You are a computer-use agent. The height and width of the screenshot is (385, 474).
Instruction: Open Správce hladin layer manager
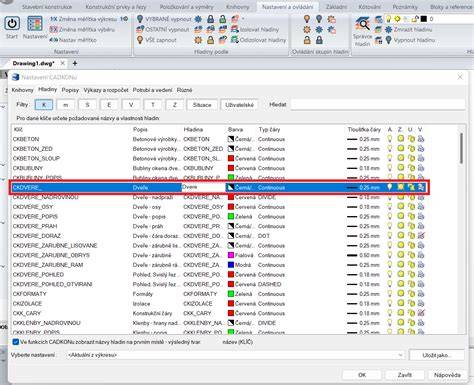click(362, 32)
